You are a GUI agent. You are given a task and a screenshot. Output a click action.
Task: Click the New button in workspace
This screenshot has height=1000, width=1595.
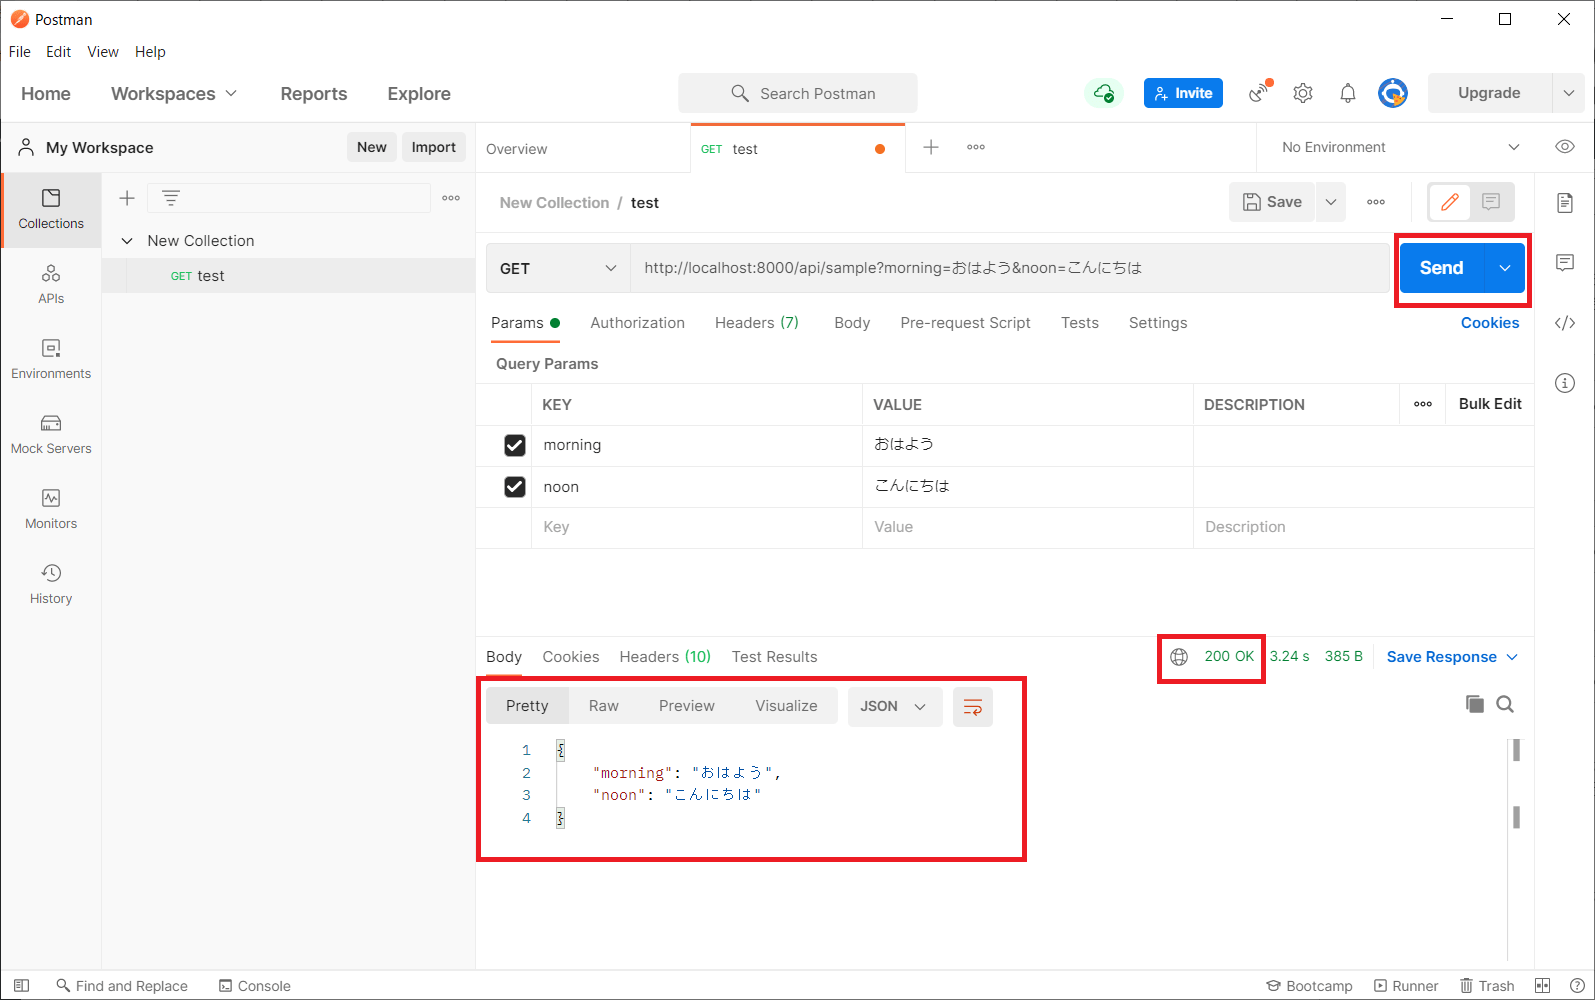coord(372,147)
